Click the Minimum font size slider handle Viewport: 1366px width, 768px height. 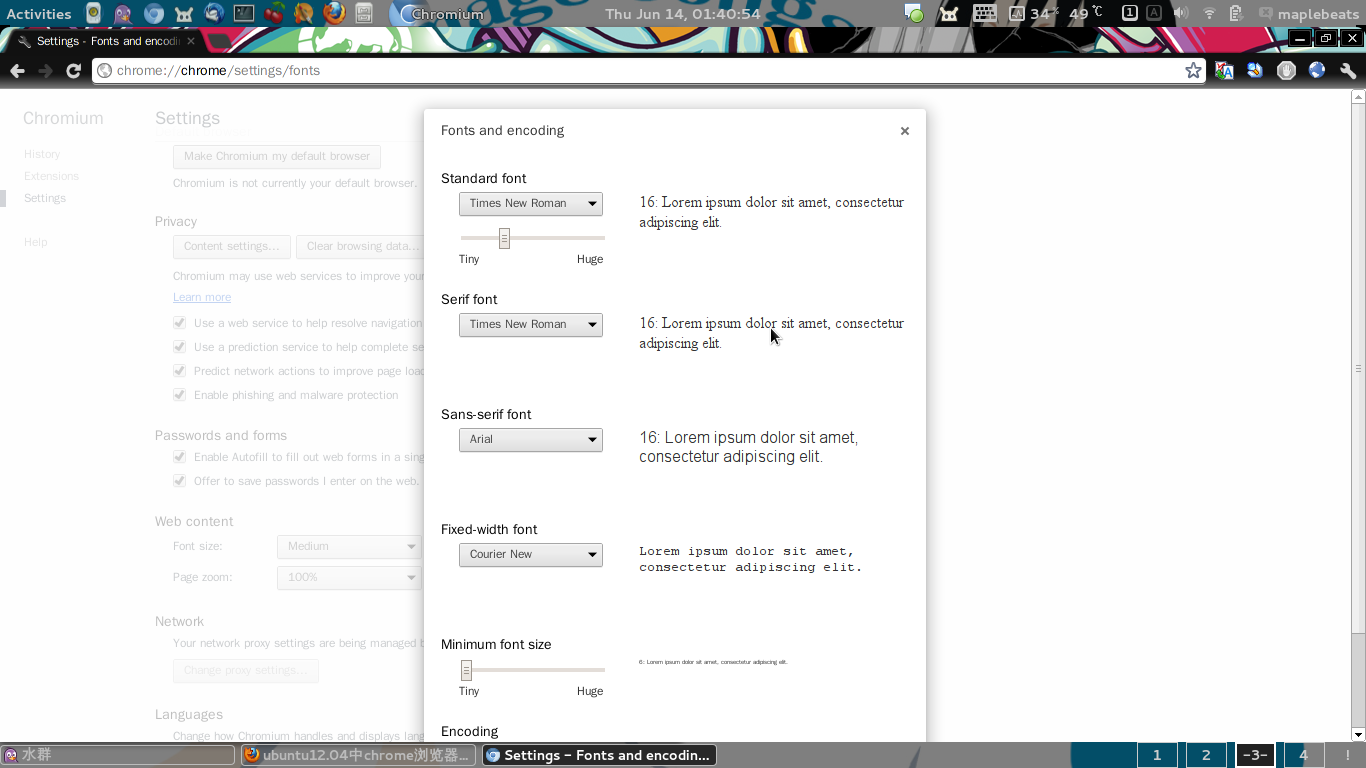tap(466, 670)
